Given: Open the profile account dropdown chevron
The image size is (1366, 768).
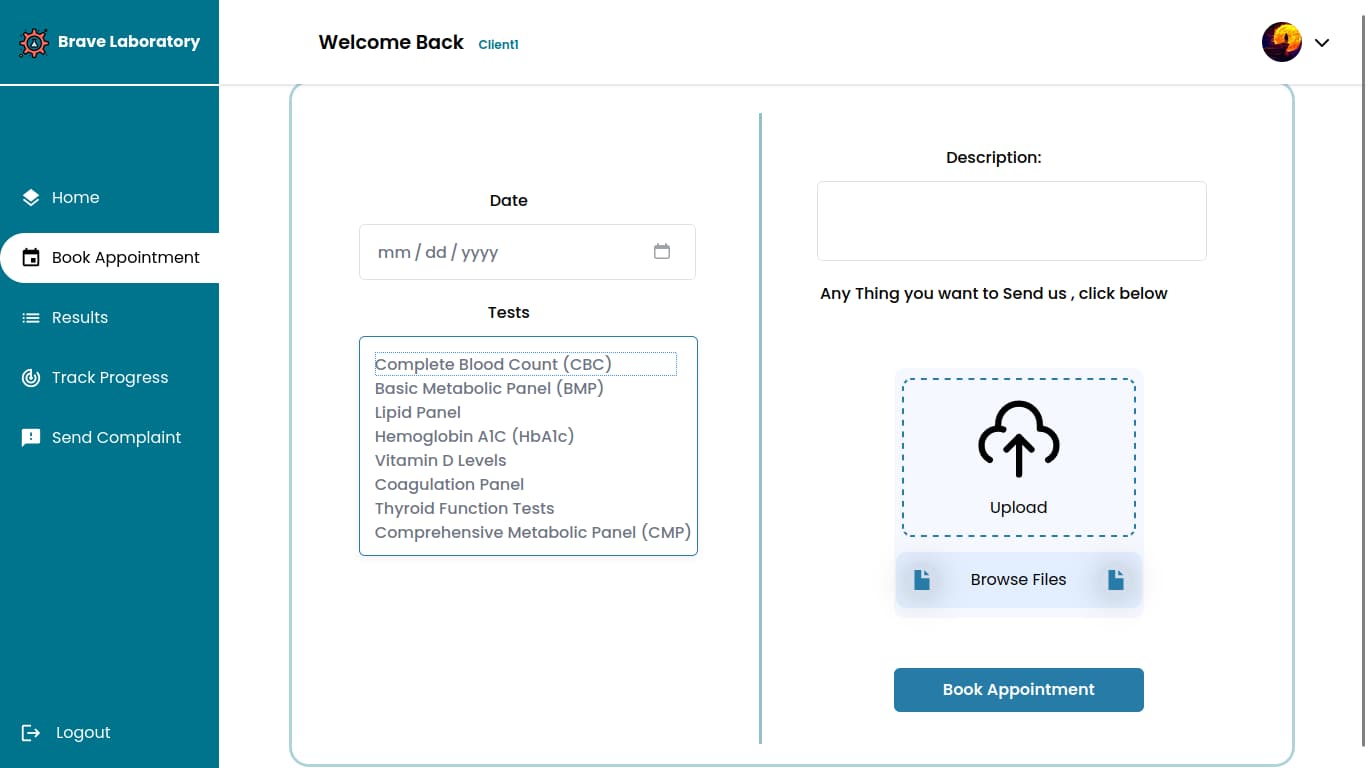Looking at the screenshot, I should 1322,43.
